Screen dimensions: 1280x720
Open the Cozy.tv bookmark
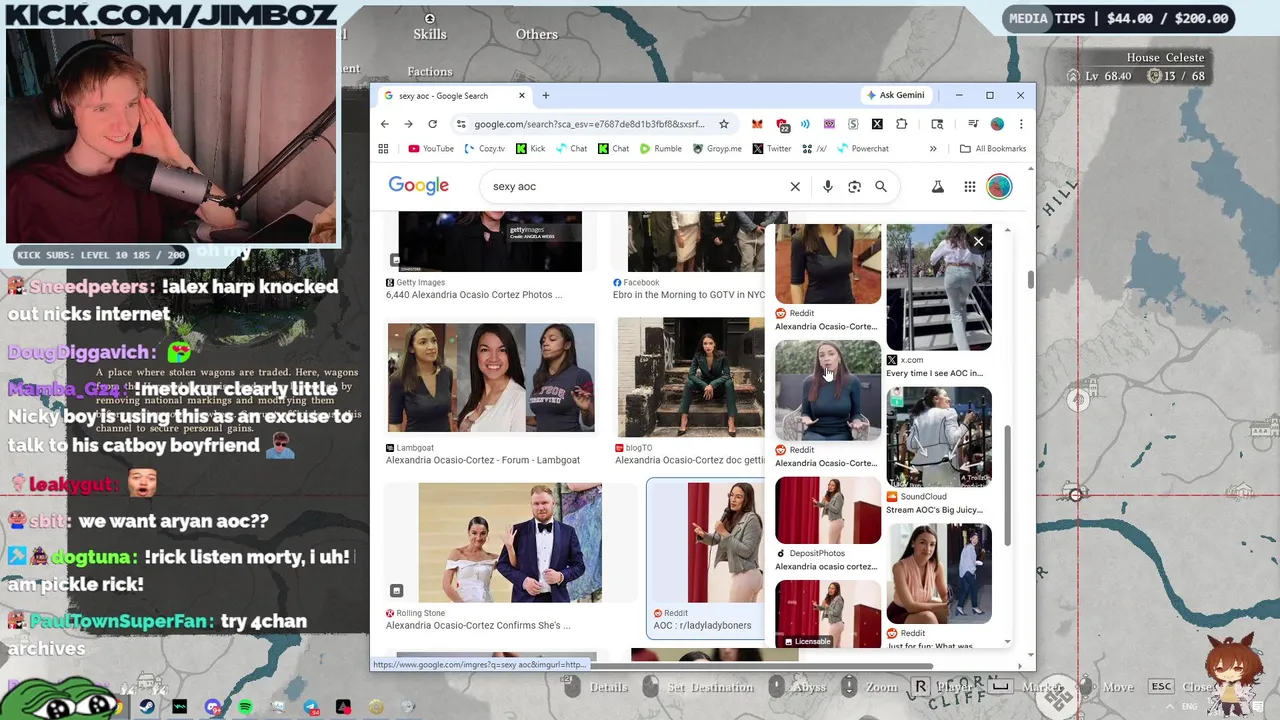click(x=485, y=149)
